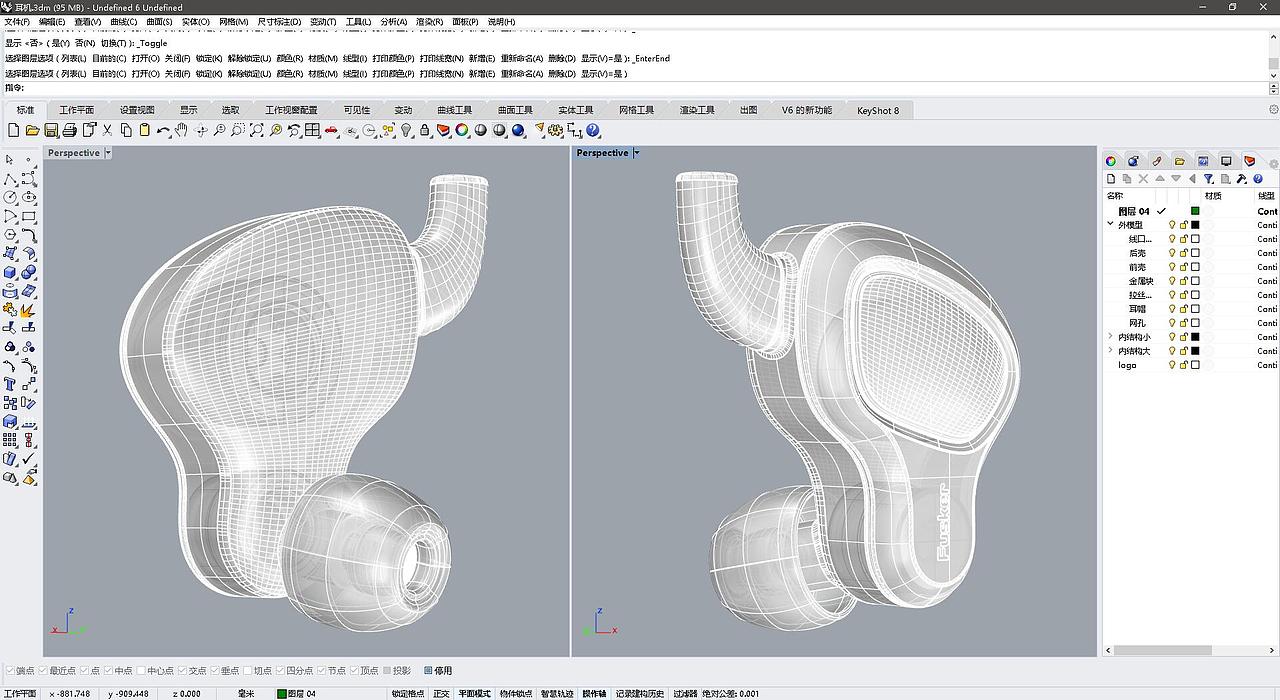1280x700 pixels.
Task: Open right Perspective viewport dropdown arrow
Action: coord(636,153)
